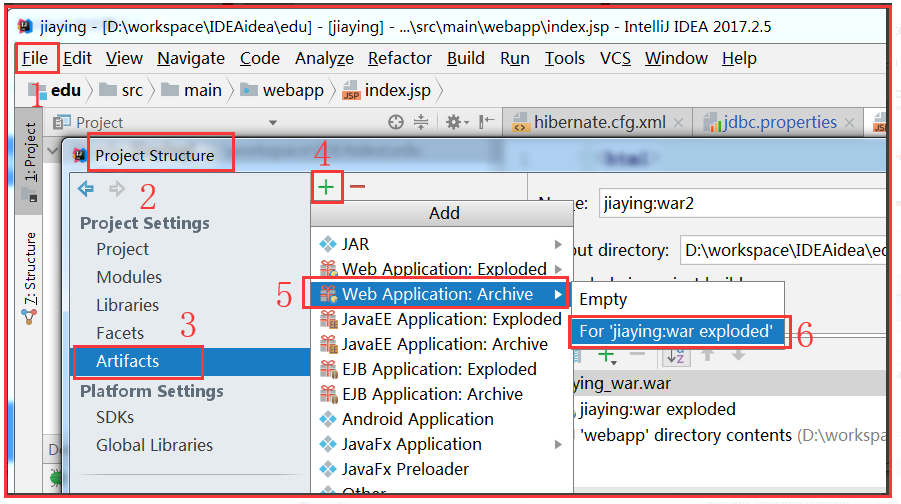Close the jdbc.properties tab
Viewport: 901px width, 504px height.
tap(849, 122)
